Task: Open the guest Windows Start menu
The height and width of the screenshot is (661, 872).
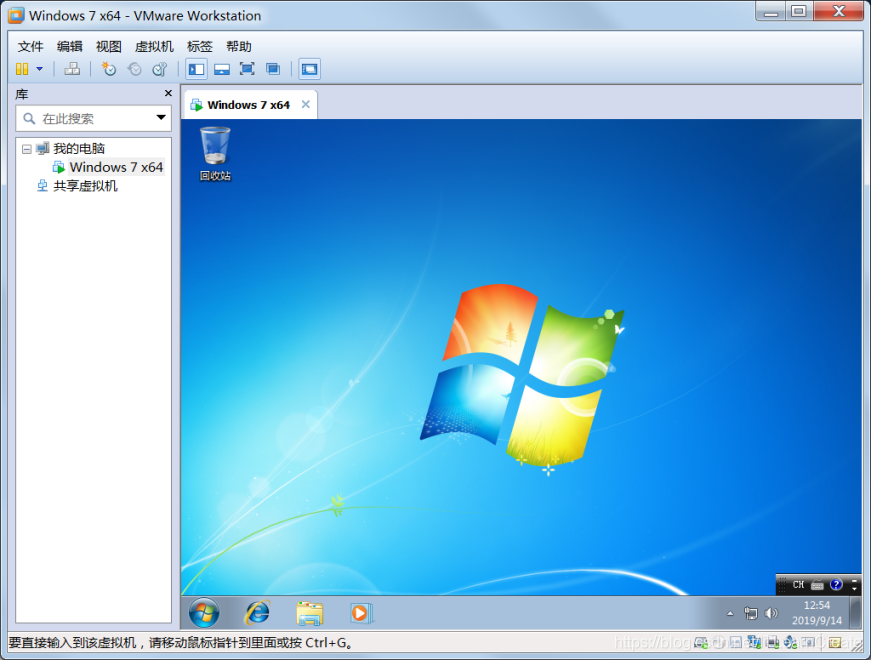Action: click(x=204, y=613)
